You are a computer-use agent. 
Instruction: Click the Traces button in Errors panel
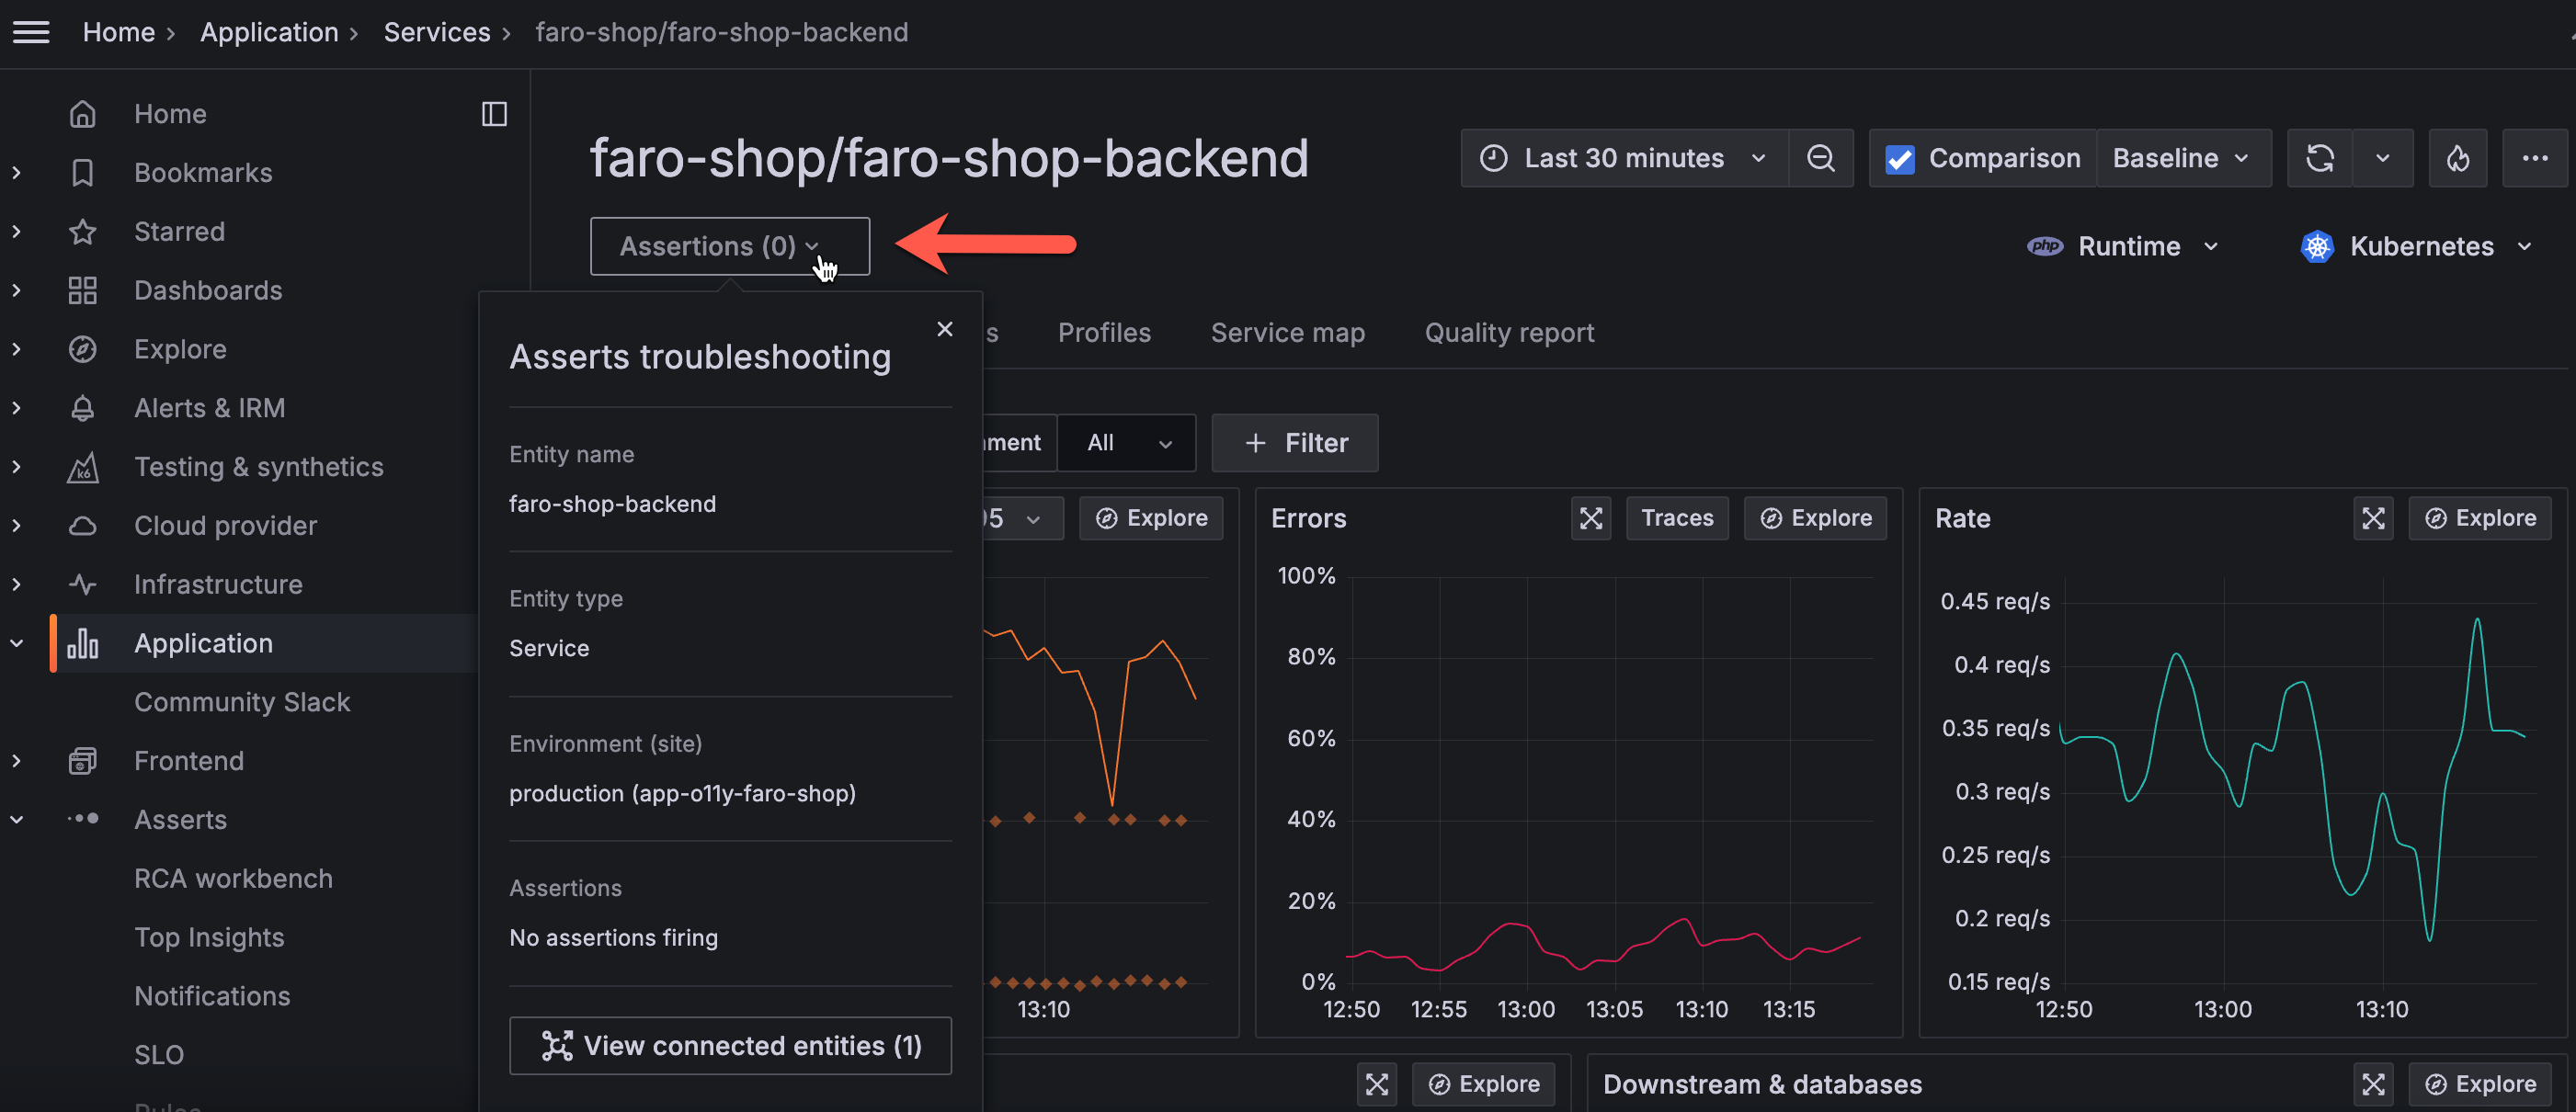click(x=1676, y=518)
